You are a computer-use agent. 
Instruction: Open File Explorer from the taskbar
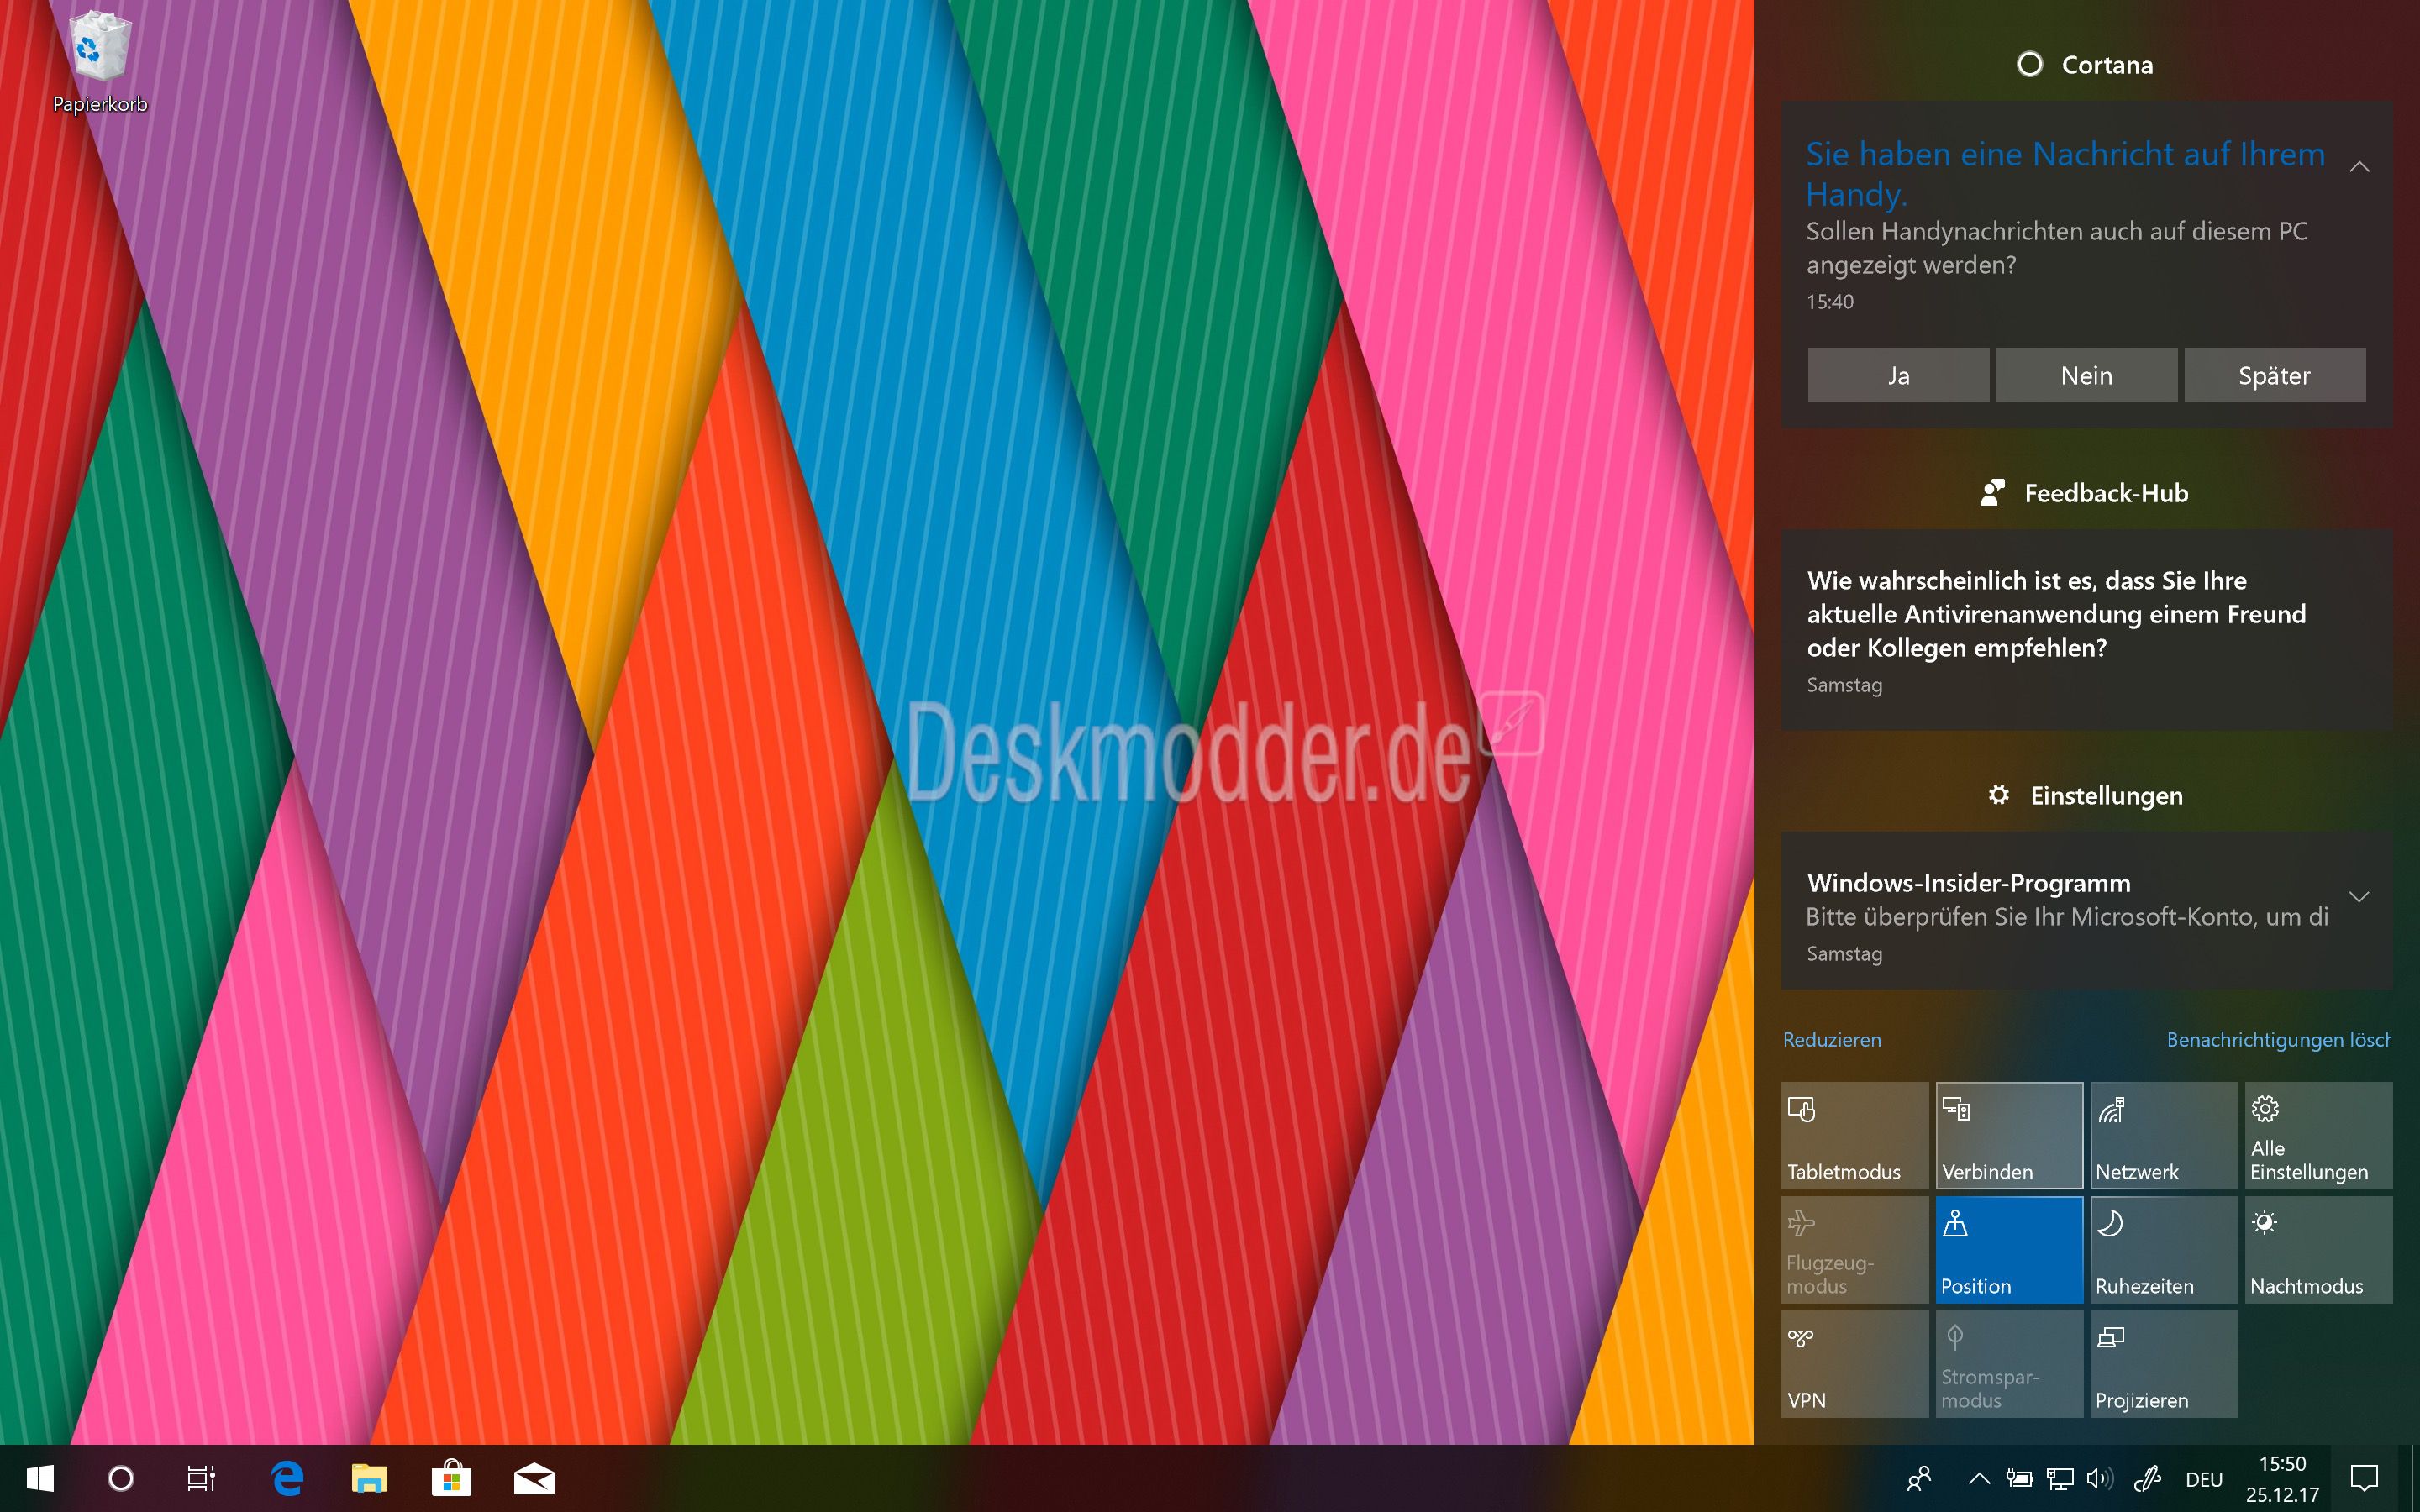pyautogui.click(x=369, y=1478)
